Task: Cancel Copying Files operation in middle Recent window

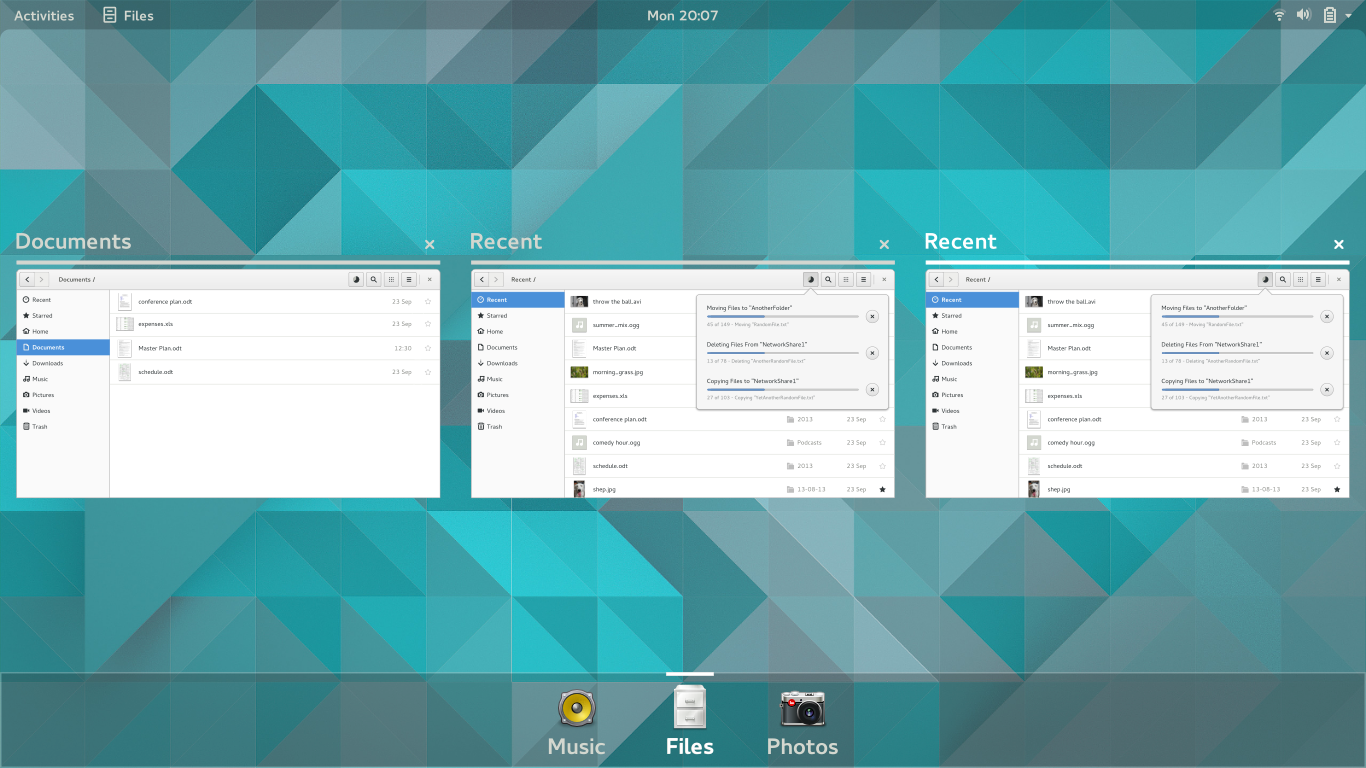Action: (x=872, y=389)
